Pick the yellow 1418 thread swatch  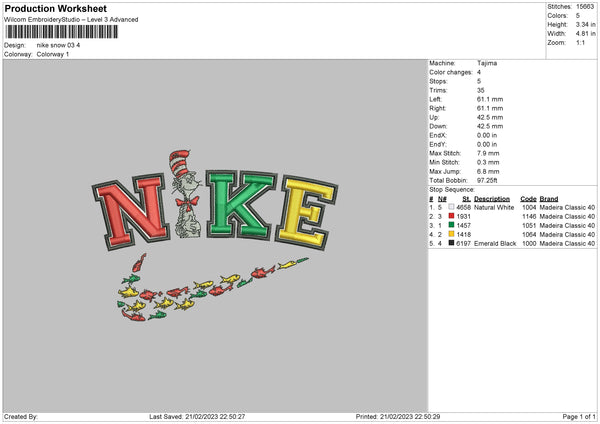click(452, 234)
